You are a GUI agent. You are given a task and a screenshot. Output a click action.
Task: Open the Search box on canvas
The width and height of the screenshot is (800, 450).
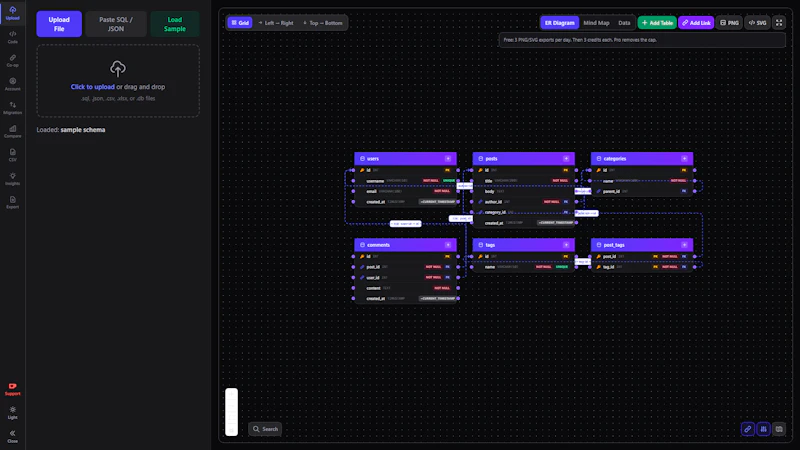point(265,429)
